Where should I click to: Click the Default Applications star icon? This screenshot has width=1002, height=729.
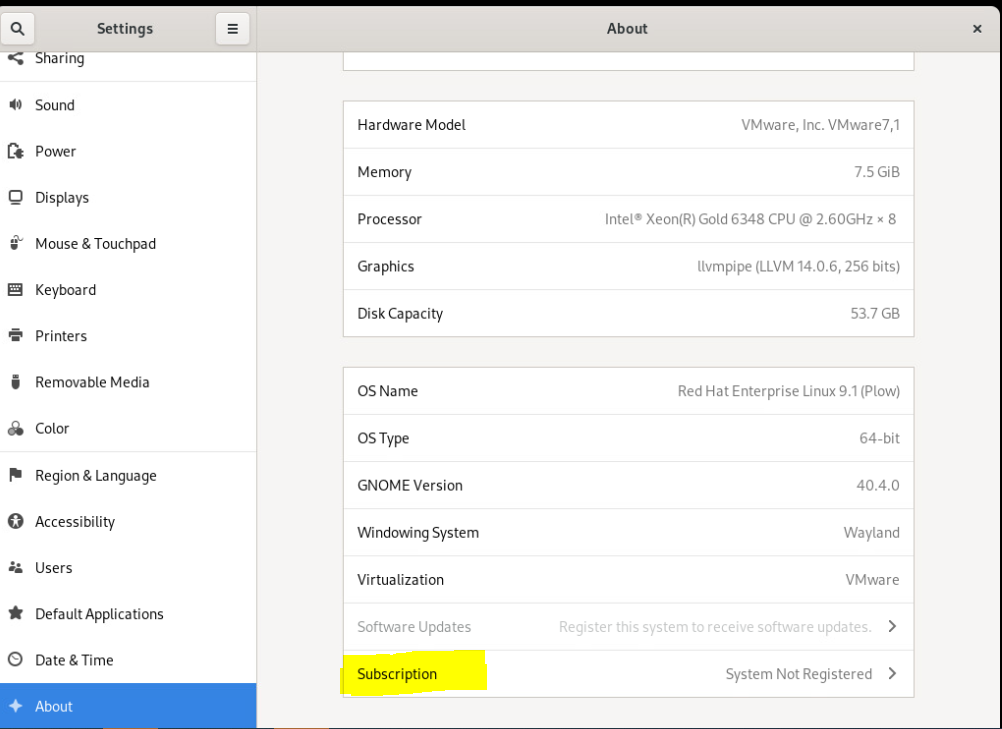click(x=16, y=614)
